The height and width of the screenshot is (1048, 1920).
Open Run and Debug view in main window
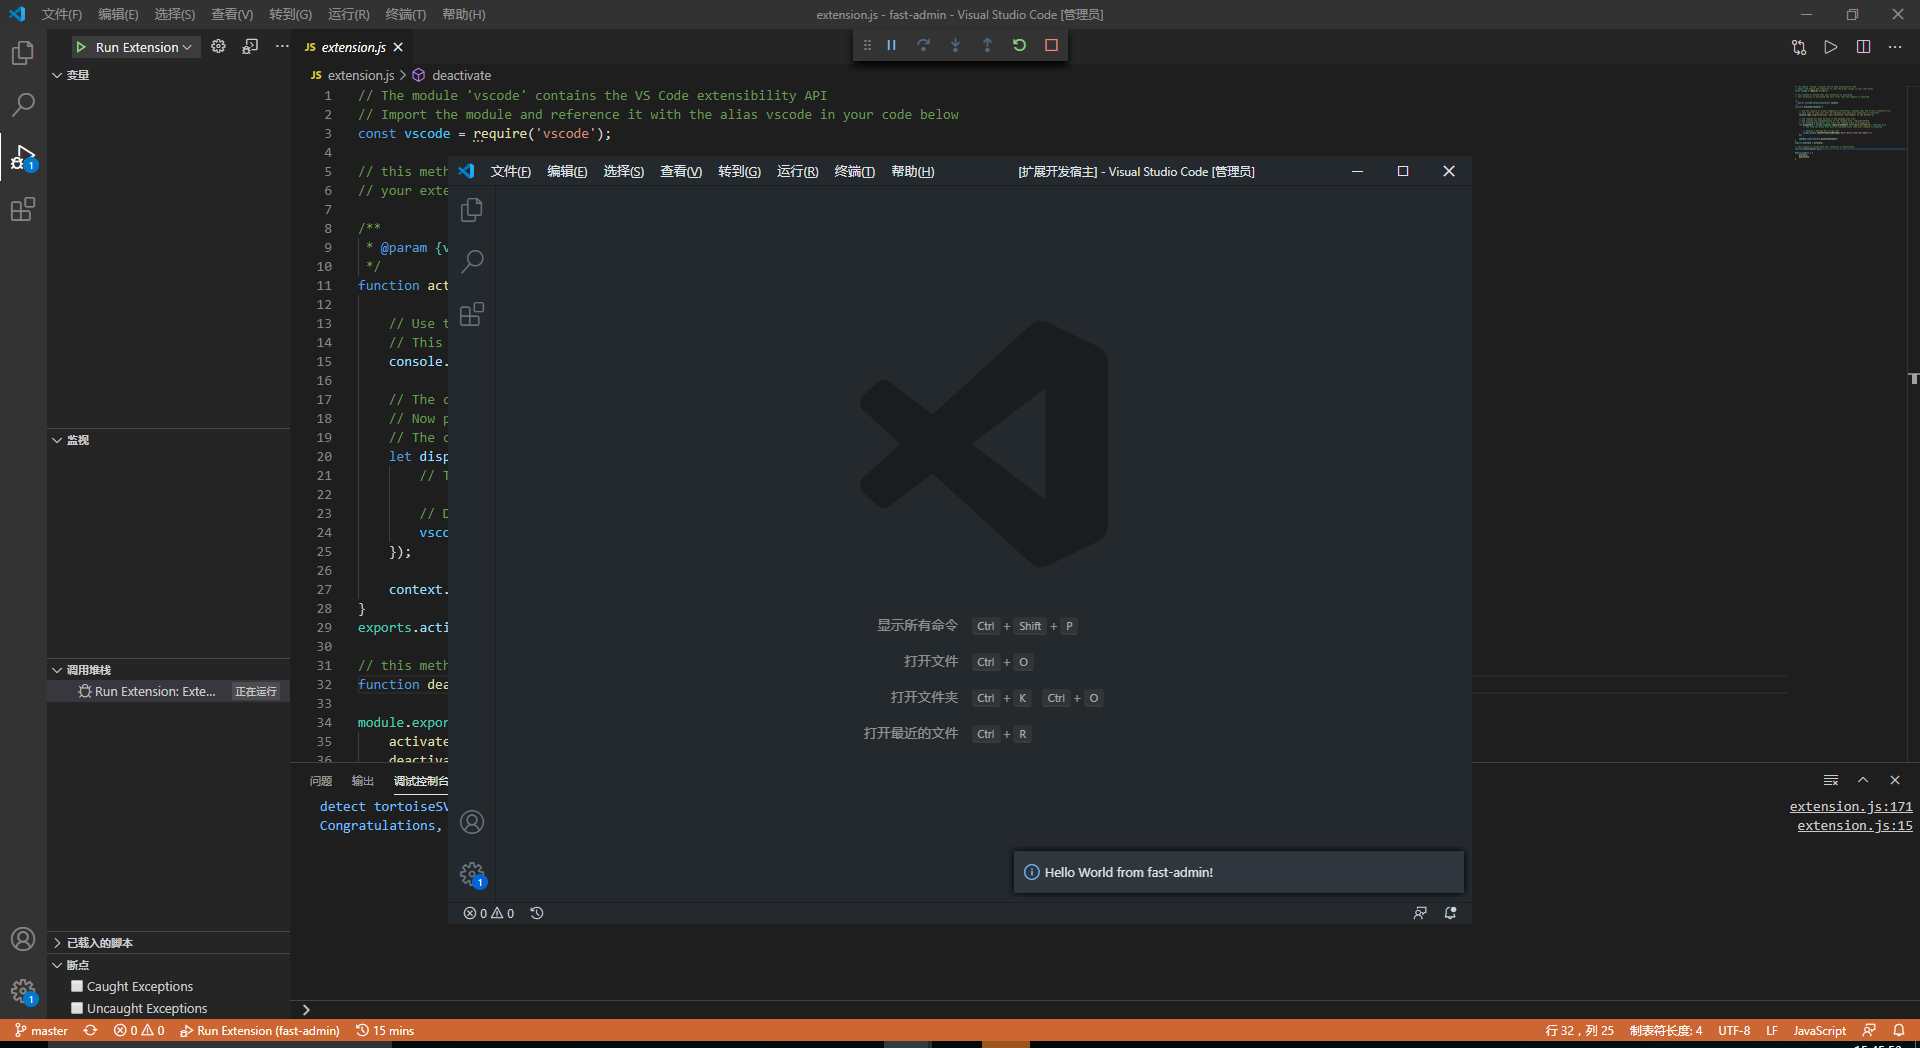[x=23, y=157]
